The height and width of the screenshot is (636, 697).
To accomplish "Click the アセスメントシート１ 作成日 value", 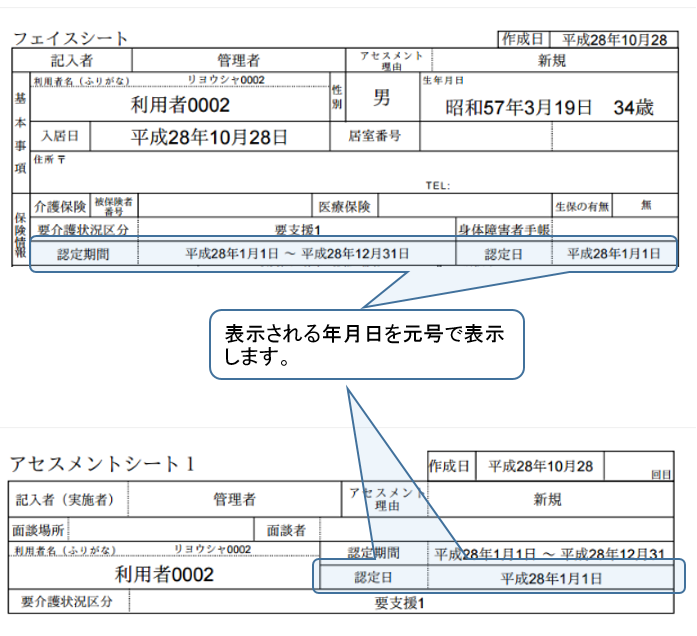I will pos(540,466).
